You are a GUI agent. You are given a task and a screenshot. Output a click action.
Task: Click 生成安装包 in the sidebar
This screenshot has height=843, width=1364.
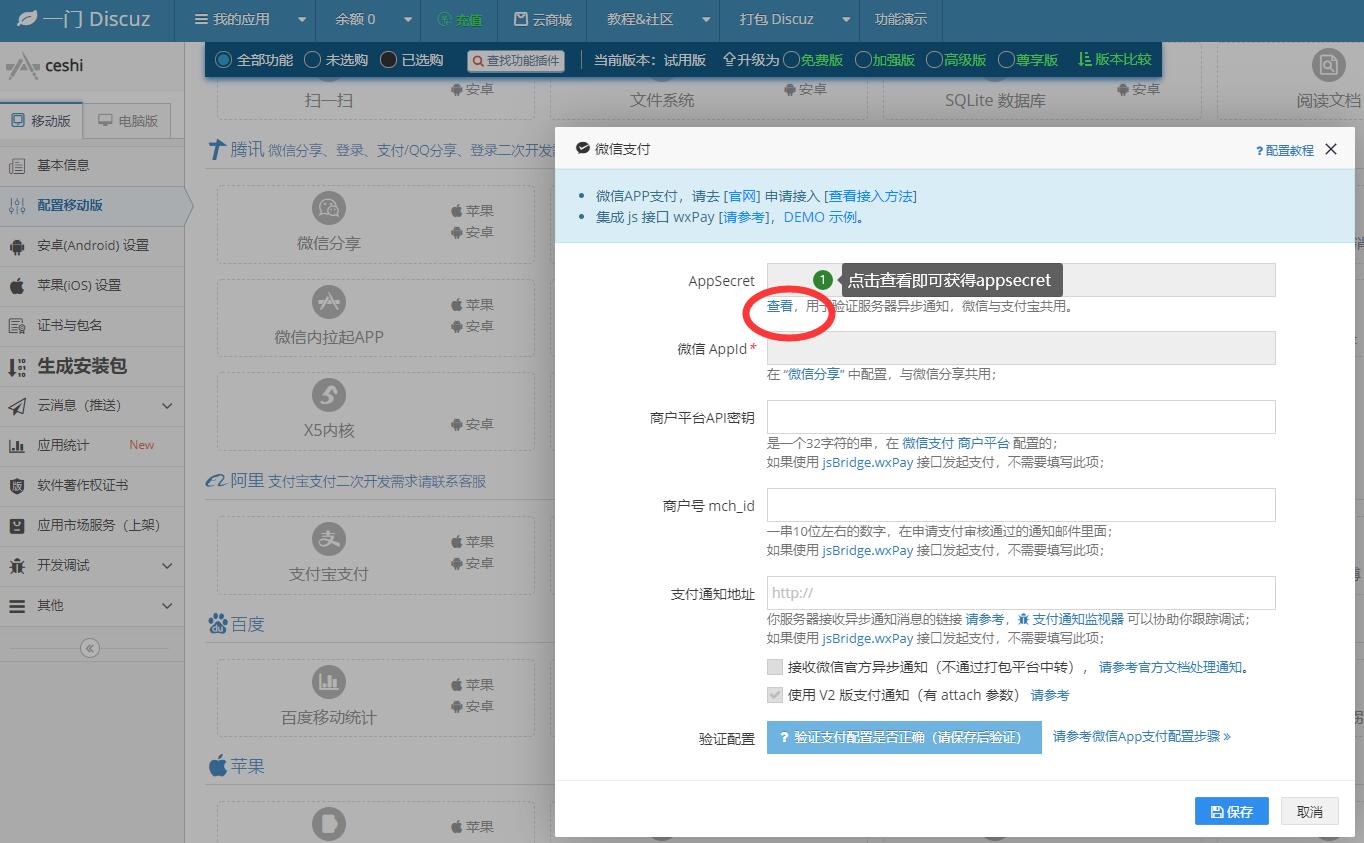[x=92, y=366]
